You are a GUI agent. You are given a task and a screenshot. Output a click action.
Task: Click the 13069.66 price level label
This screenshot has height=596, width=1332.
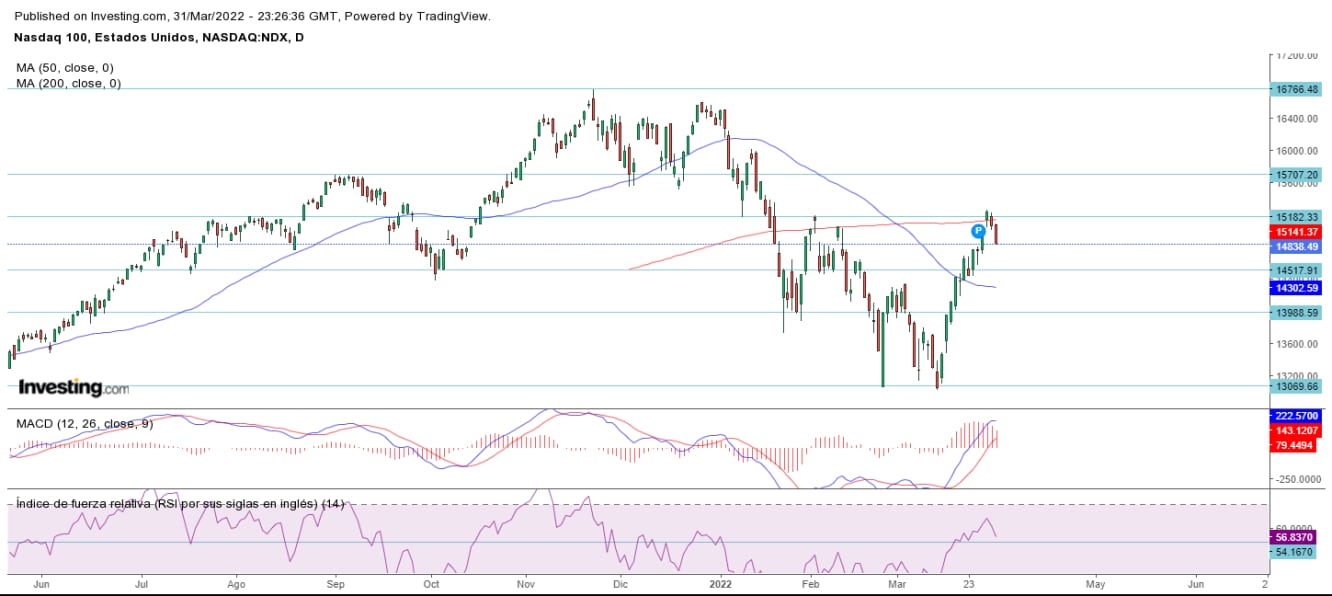1297,385
